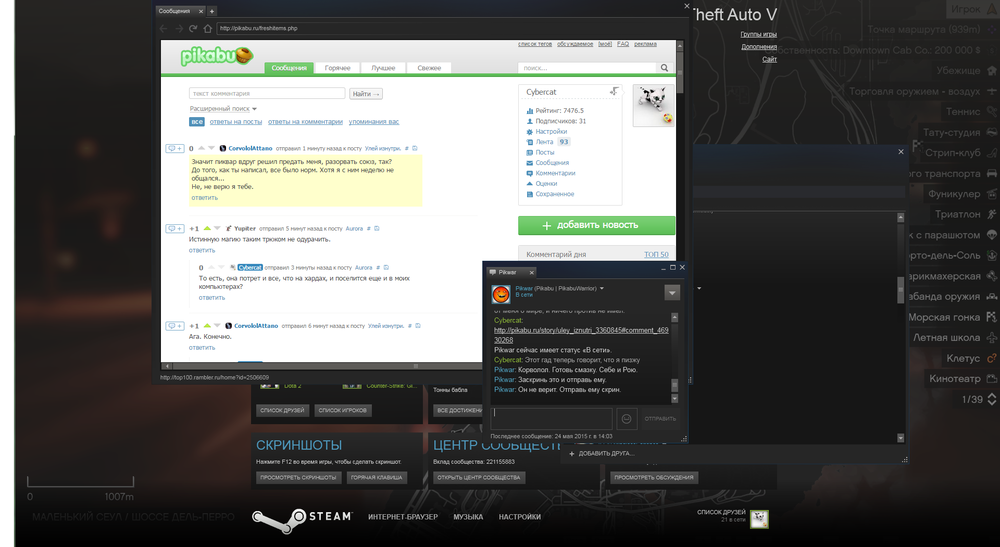Click the browser forward arrow
Image resolution: width=1000 pixels, height=547 pixels.
[x=179, y=28]
